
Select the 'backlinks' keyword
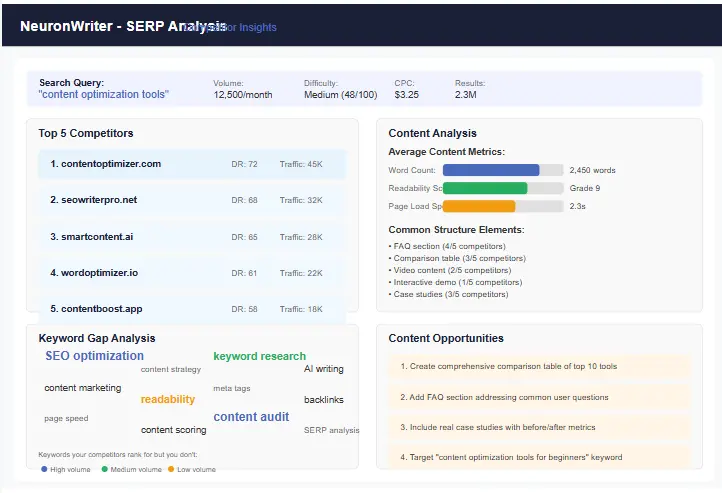pos(324,400)
